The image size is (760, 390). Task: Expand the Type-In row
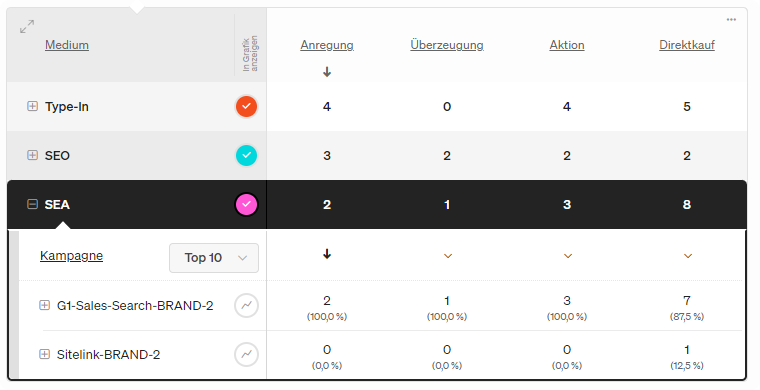click(32, 106)
